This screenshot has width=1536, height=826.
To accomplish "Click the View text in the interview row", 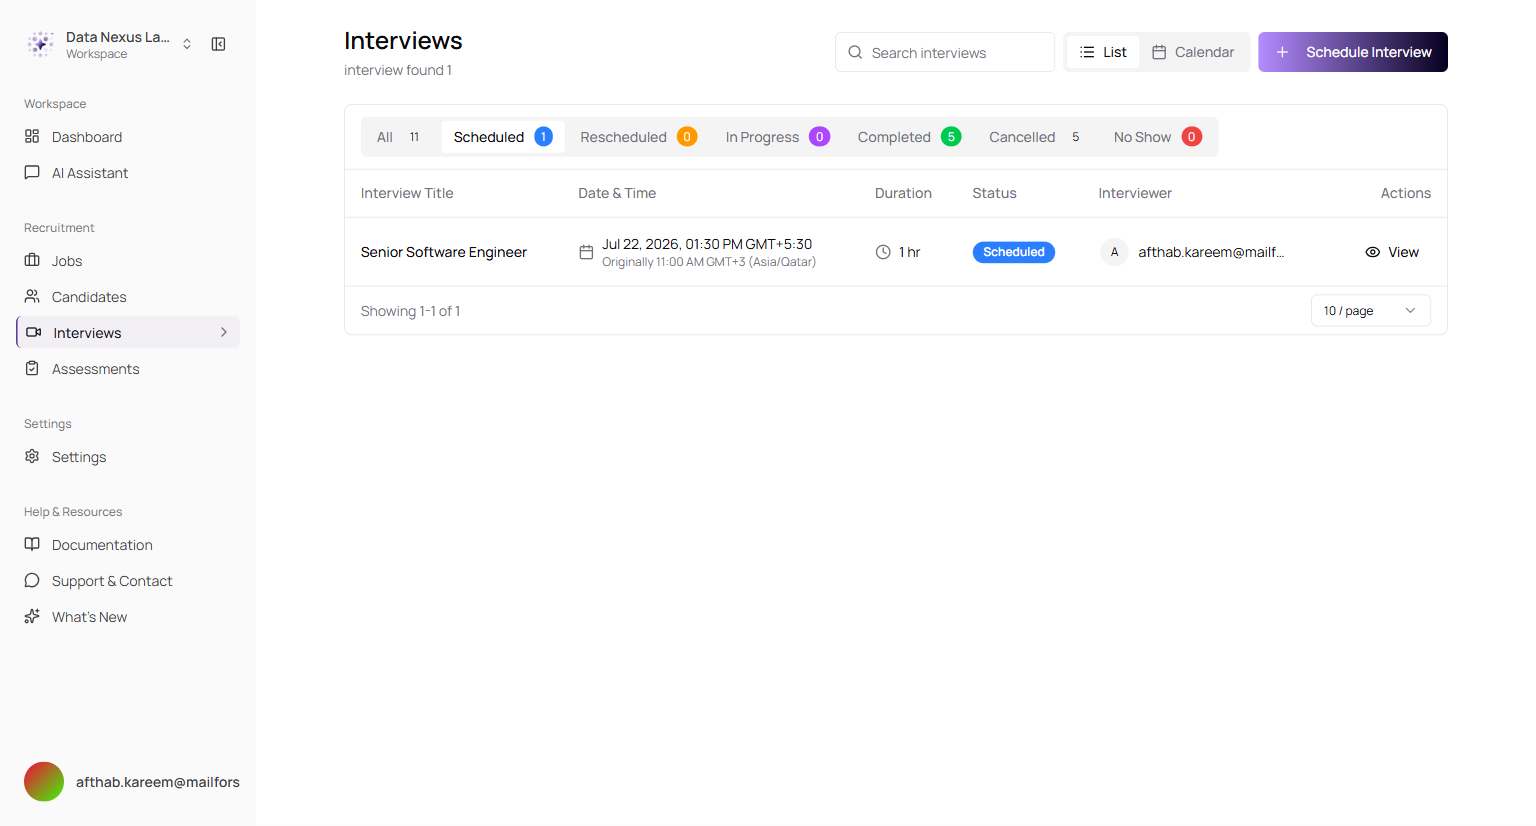I will click(x=1403, y=252).
